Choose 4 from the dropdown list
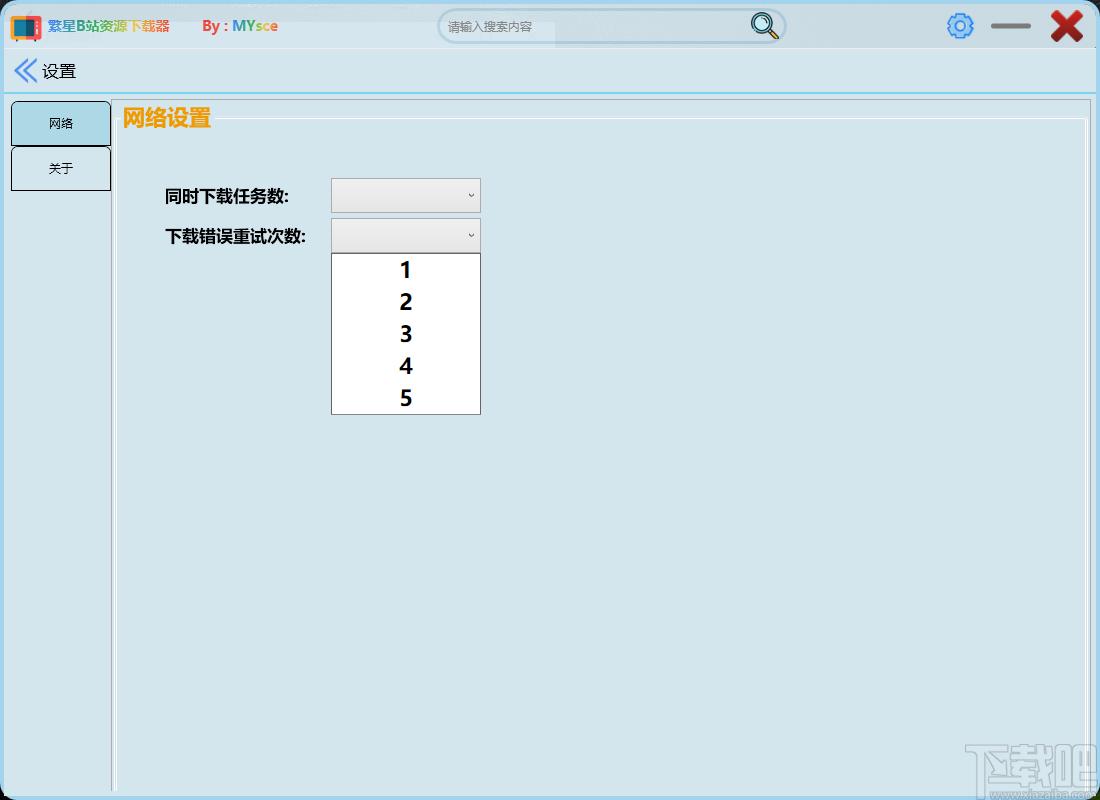This screenshot has height=800, width=1100. 405,366
